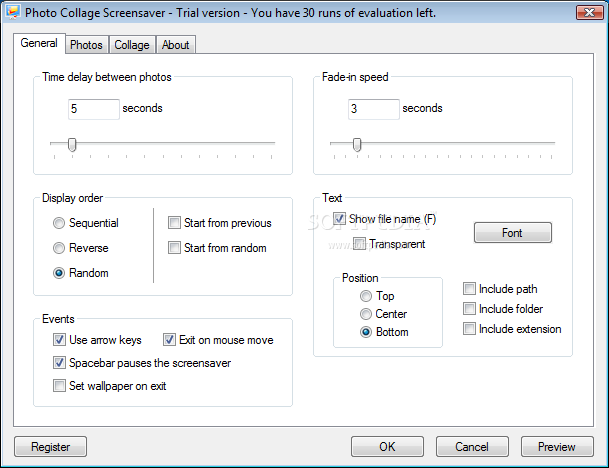Open the Collage tab
This screenshot has height=468, width=609.
click(132, 45)
